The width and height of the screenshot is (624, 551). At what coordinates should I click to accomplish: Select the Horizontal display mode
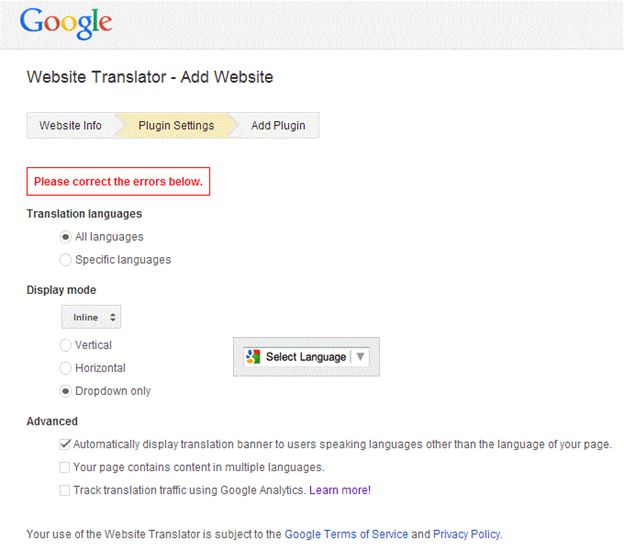pos(66,368)
